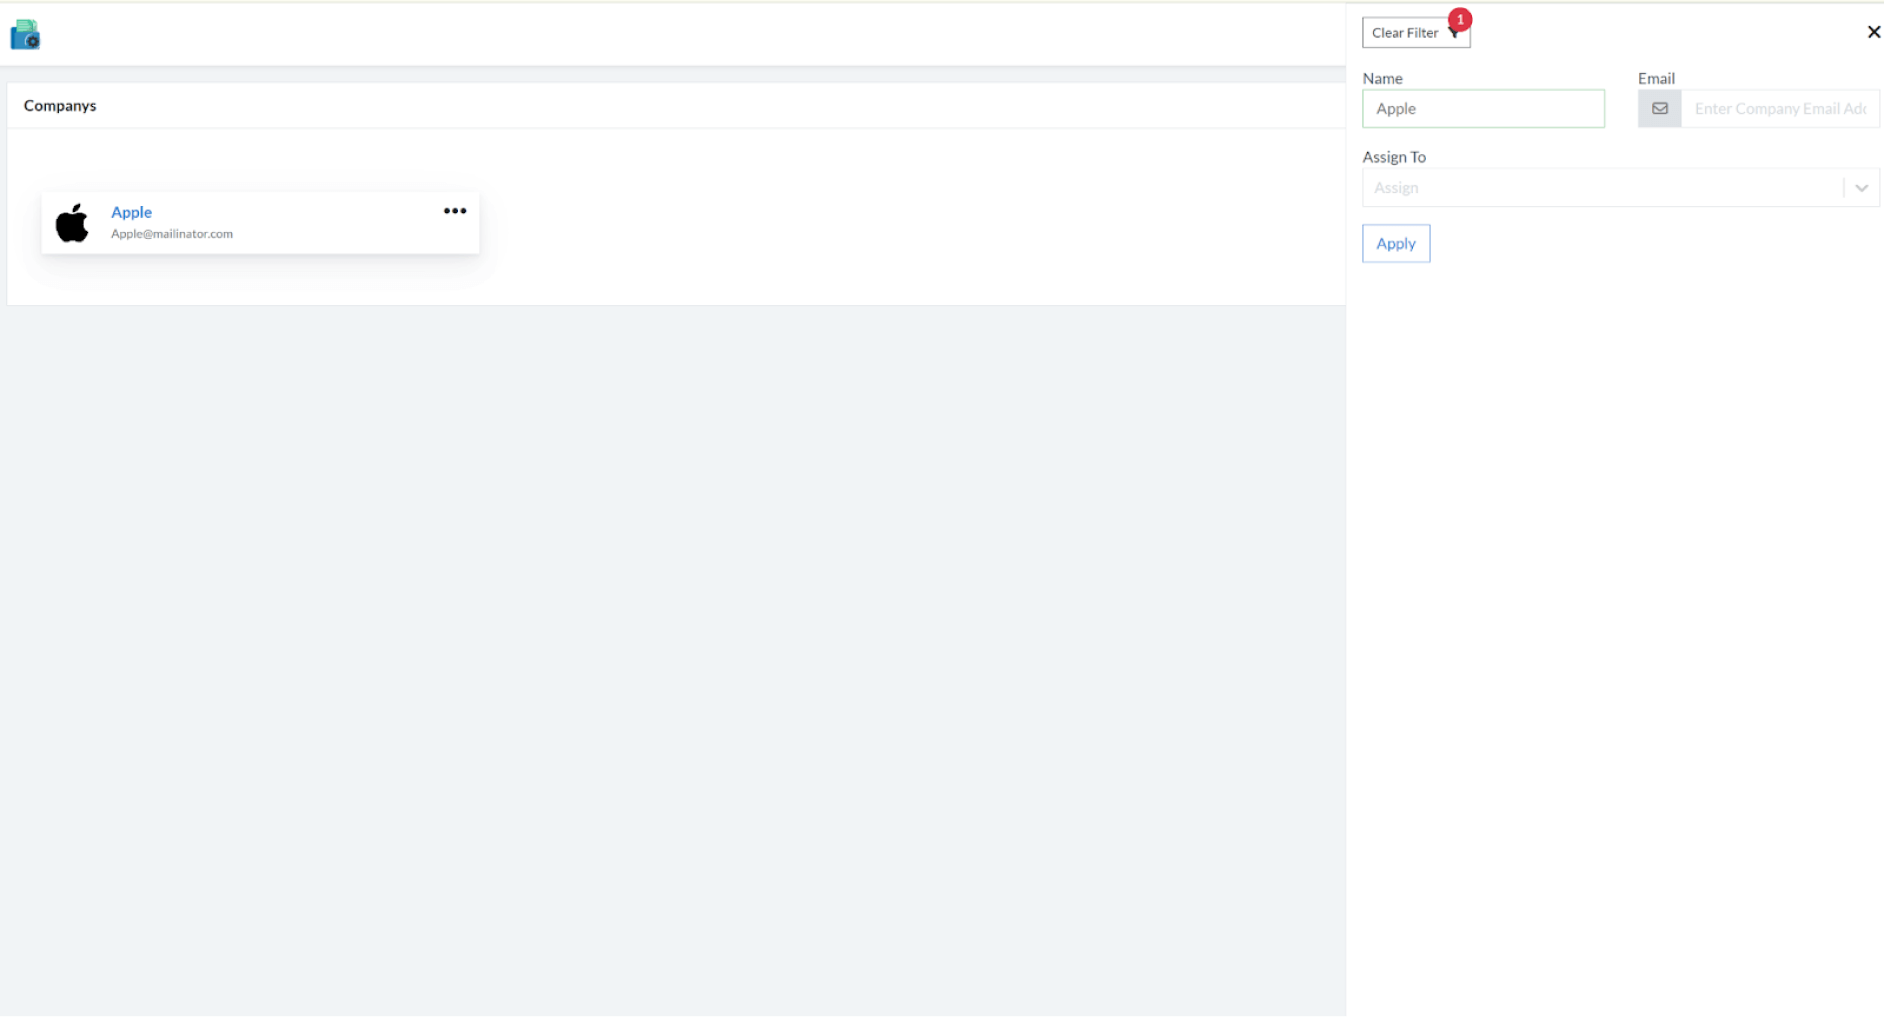The image size is (1884, 1017).
Task: Open the three-dot options menu on Apple card
Action: click(x=455, y=210)
